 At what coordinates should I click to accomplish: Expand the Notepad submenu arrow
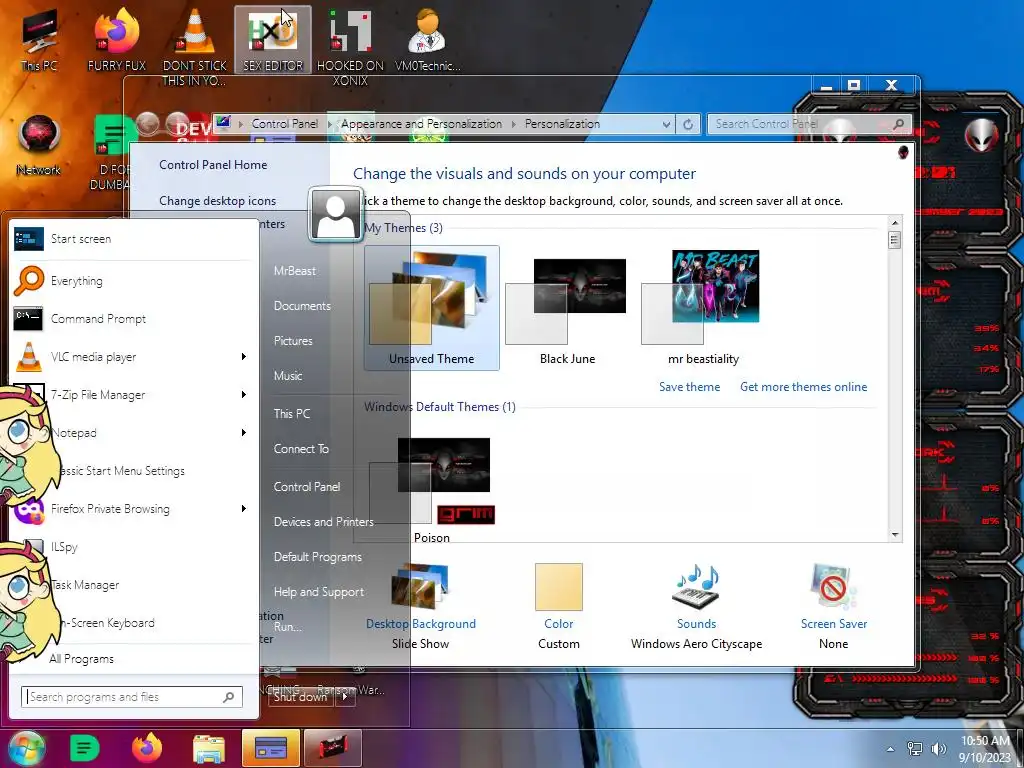(244, 432)
